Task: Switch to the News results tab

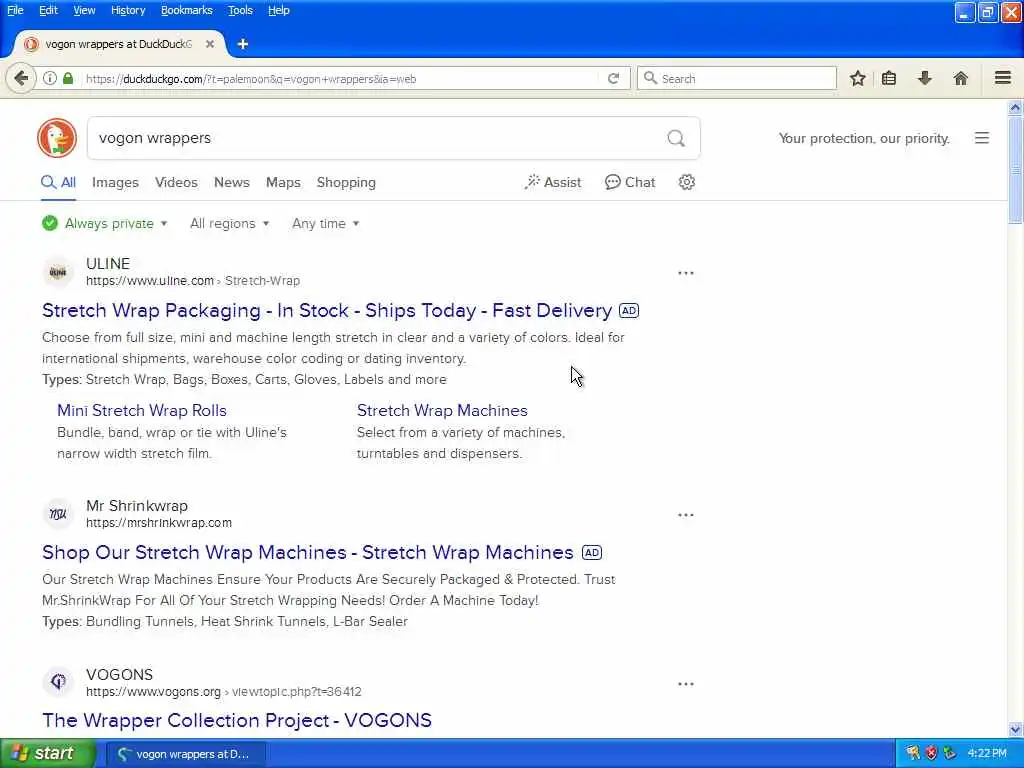Action: click(x=232, y=182)
